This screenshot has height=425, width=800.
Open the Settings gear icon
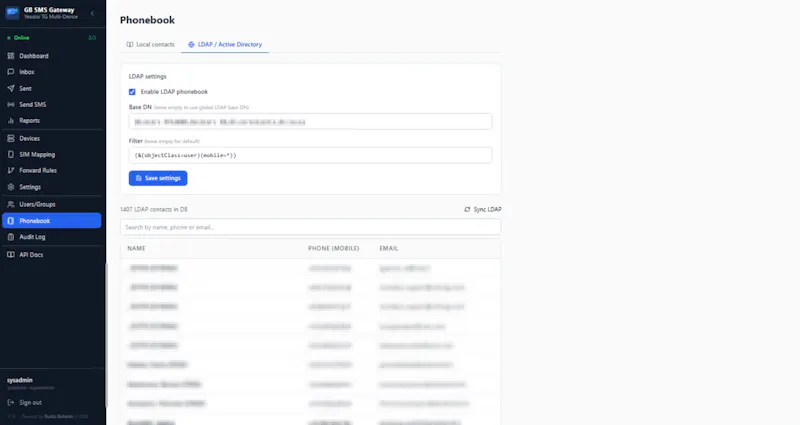click(x=11, y=187)
